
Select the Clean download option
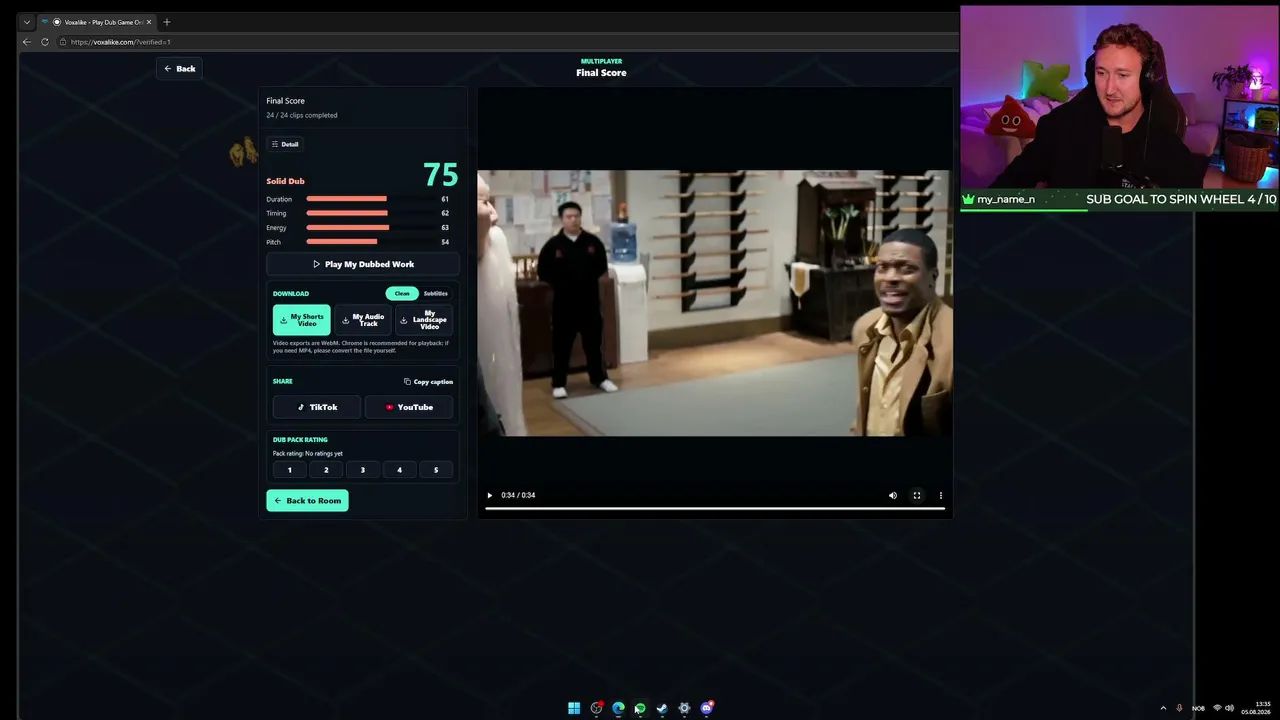(x=402, y=293)
